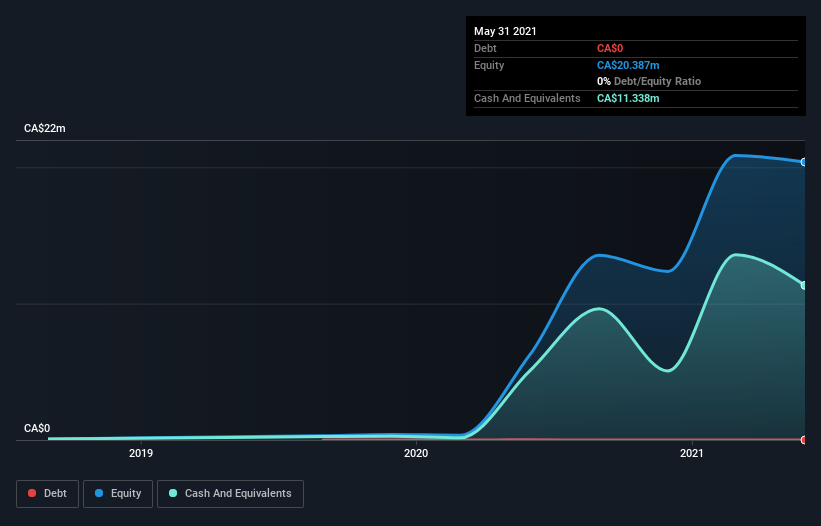The image size is (821, 526).
Task: Toggle the Equity legend button
Action: tap(118, 494)
